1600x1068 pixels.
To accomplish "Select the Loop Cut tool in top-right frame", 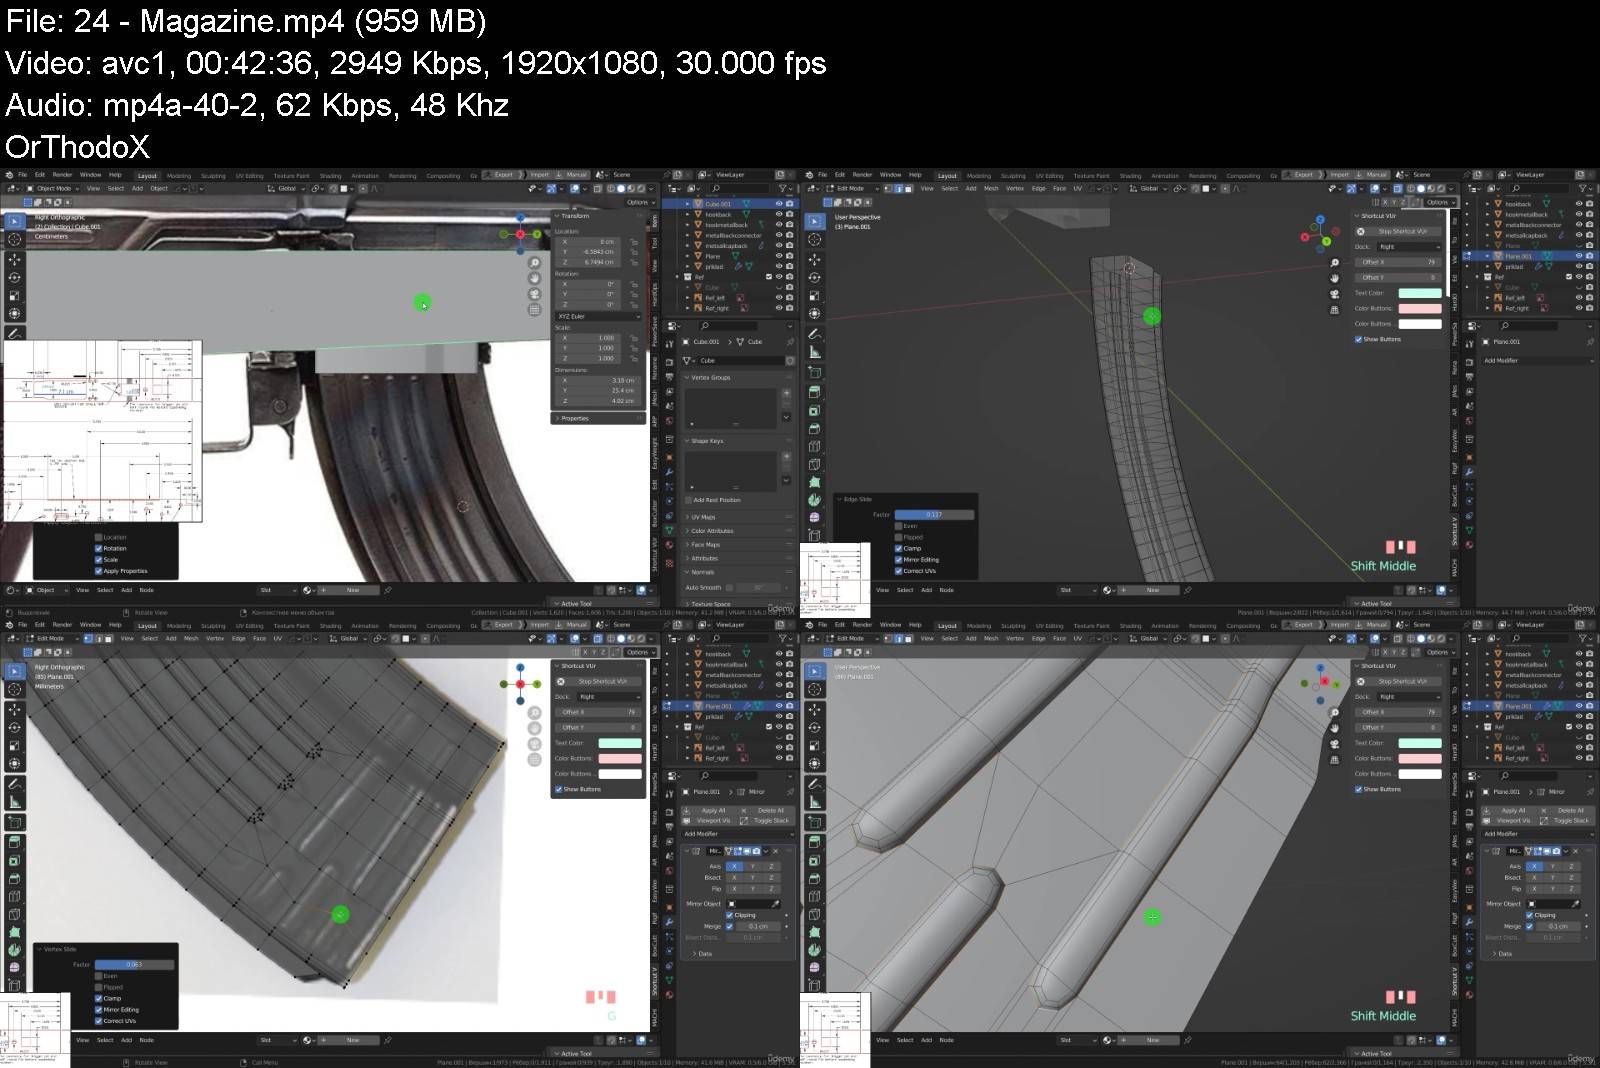I will (815, 446).
